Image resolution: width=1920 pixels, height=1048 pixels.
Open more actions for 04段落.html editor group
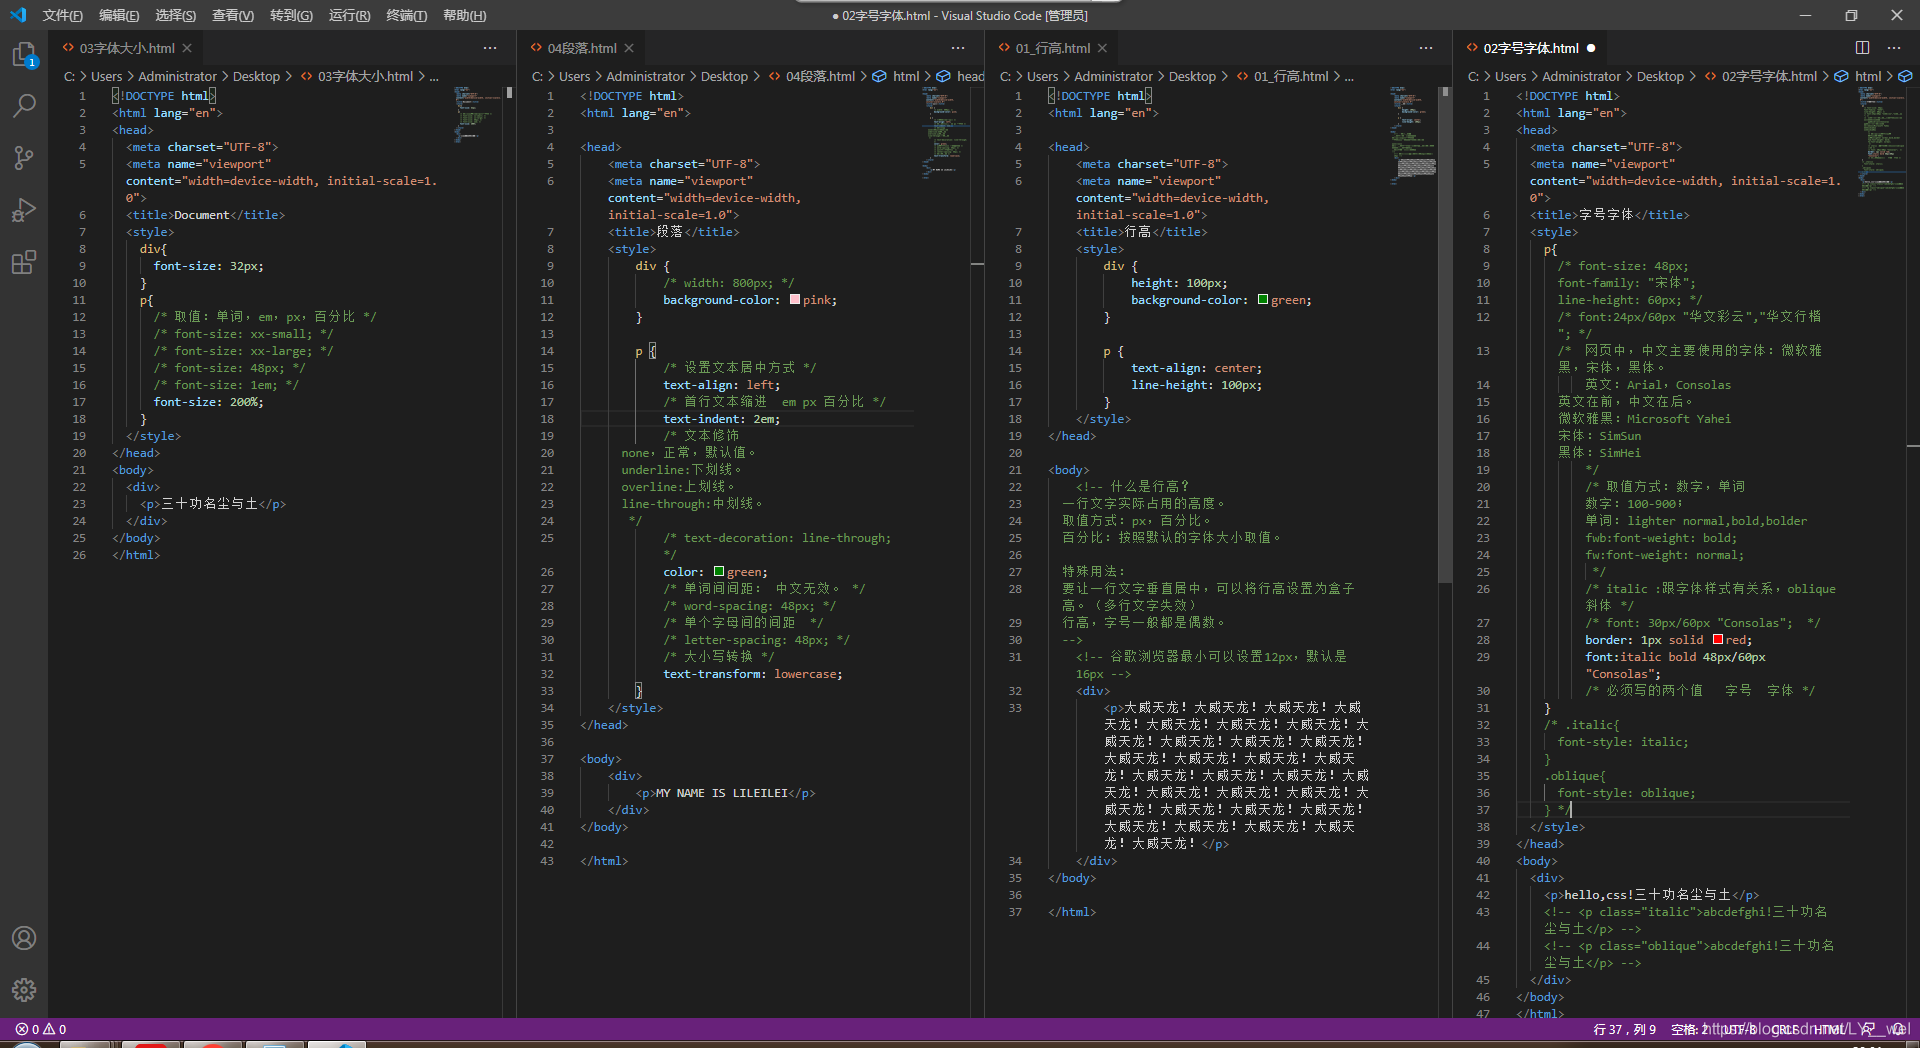958,48
